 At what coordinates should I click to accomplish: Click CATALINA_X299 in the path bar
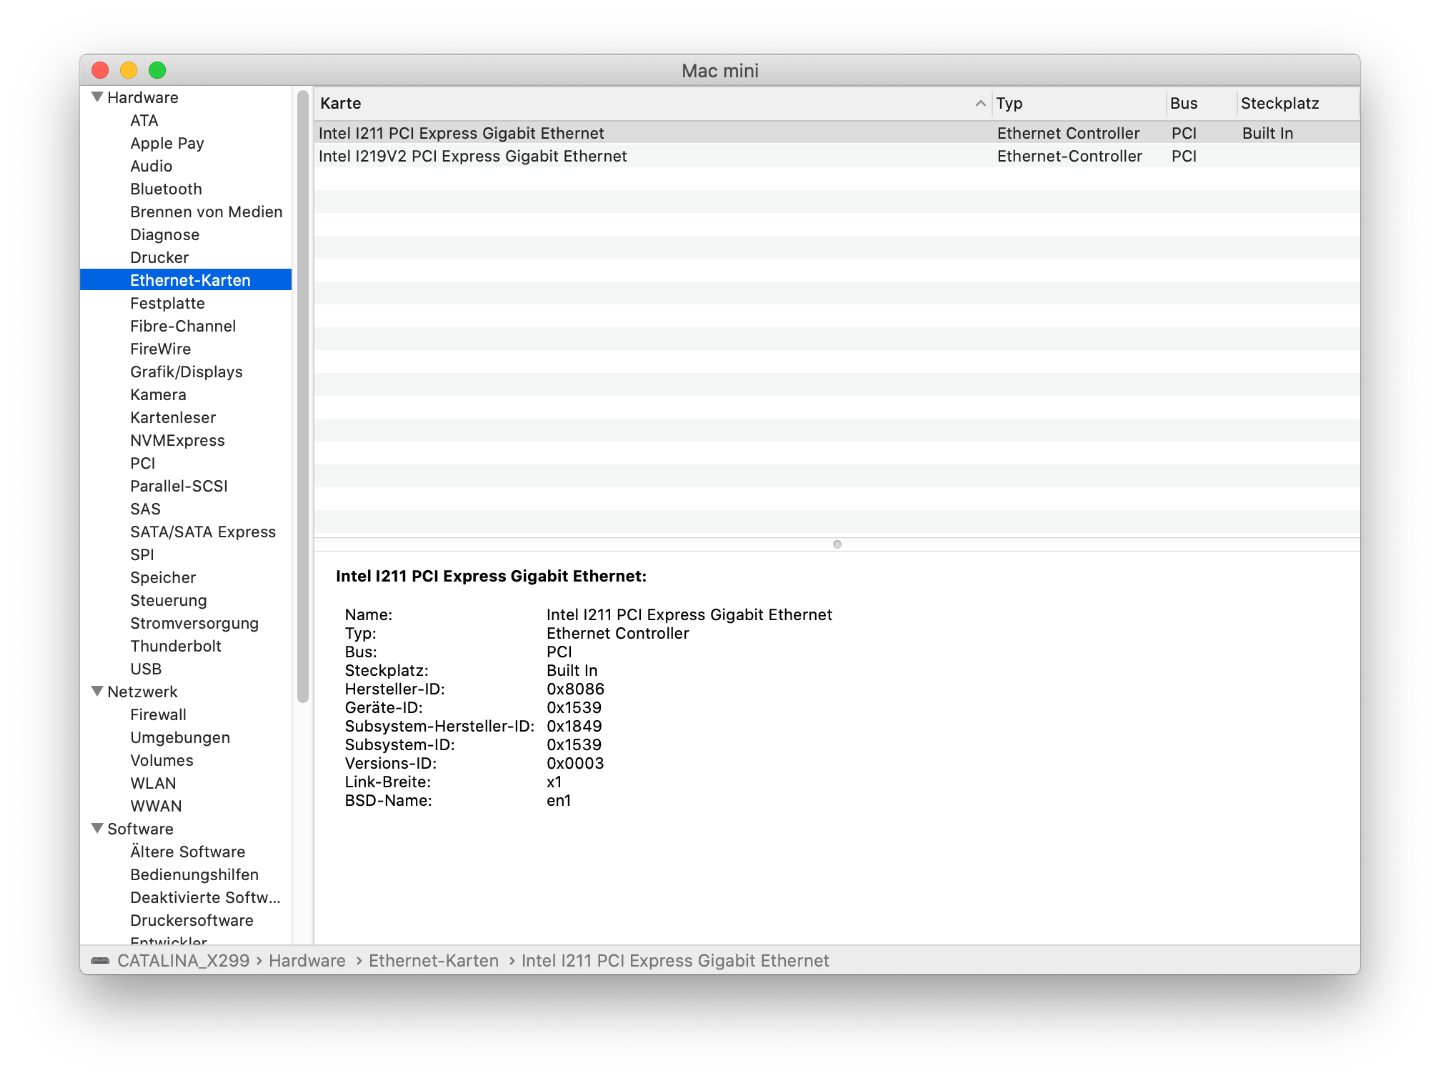[x=184, y=961]
